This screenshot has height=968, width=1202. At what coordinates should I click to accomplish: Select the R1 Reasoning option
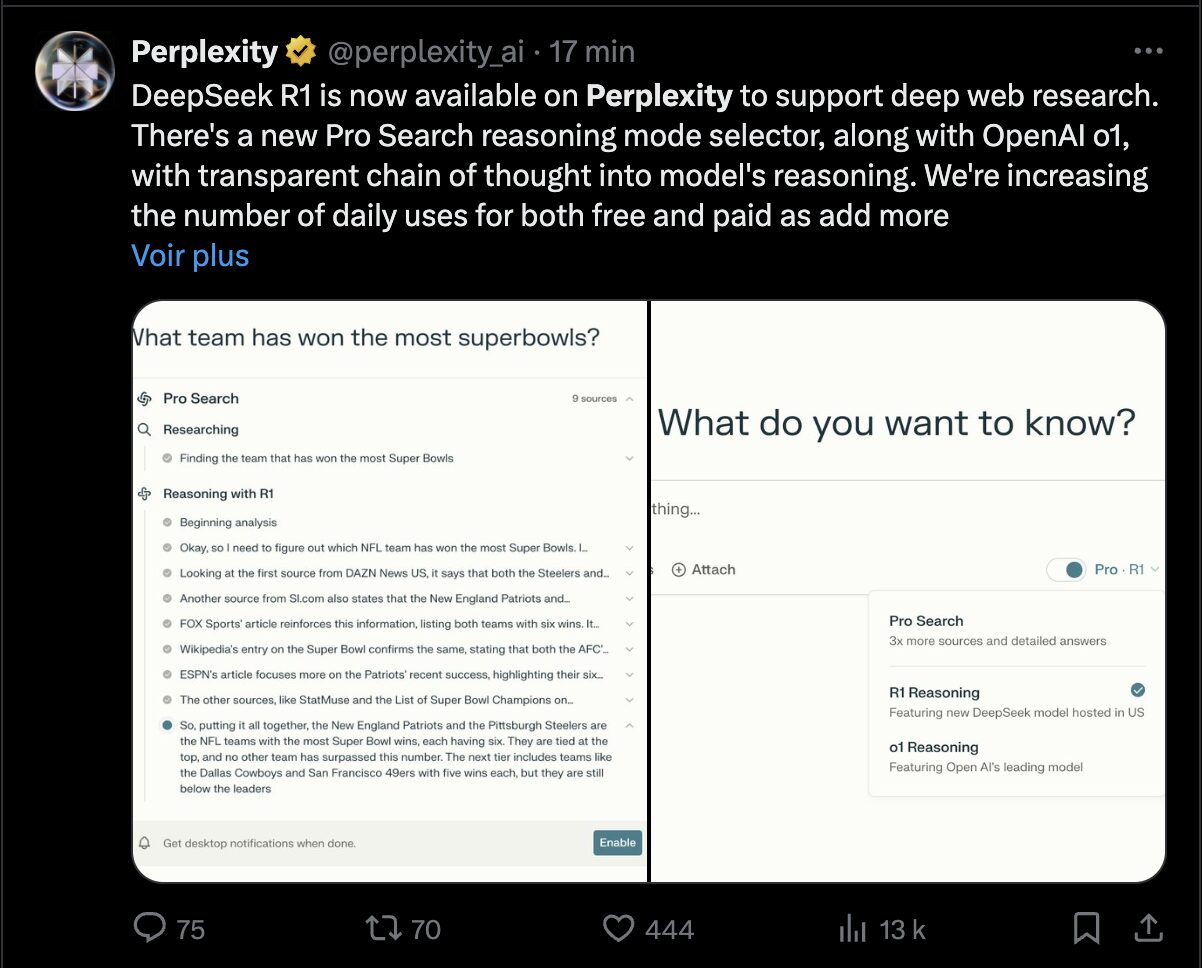click(1017, 701)
